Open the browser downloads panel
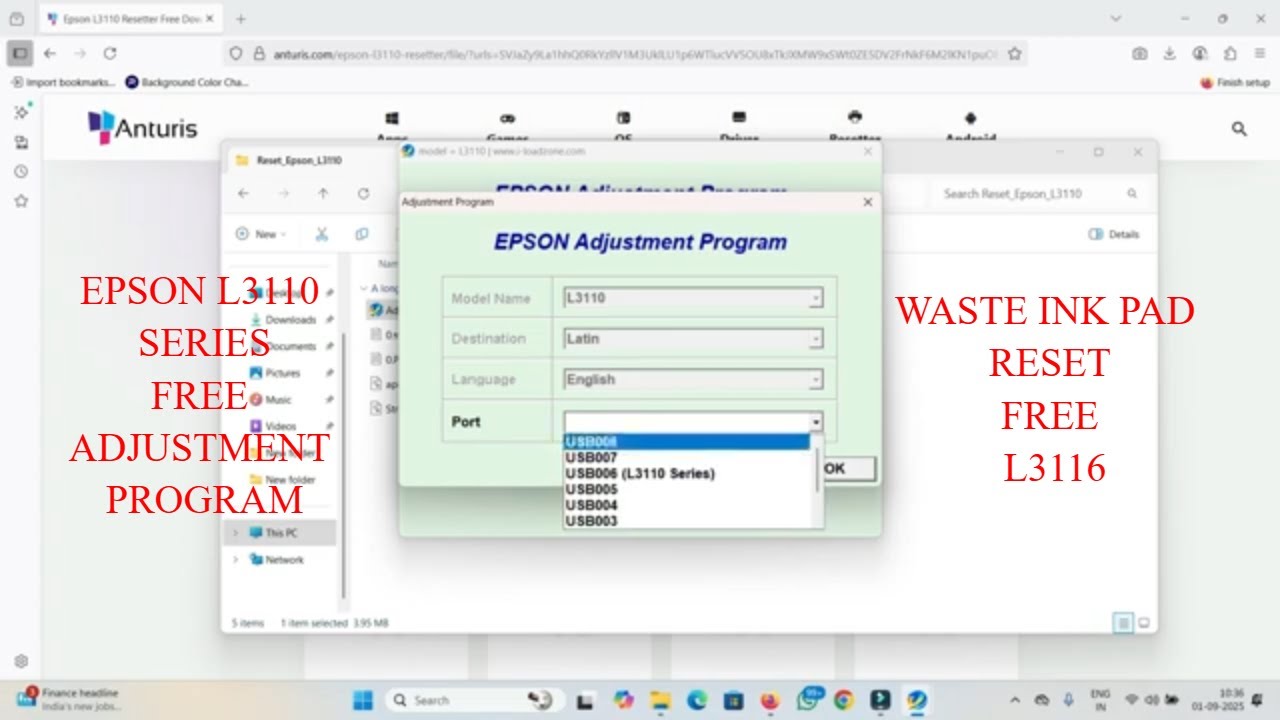 tap(1170, 54)
